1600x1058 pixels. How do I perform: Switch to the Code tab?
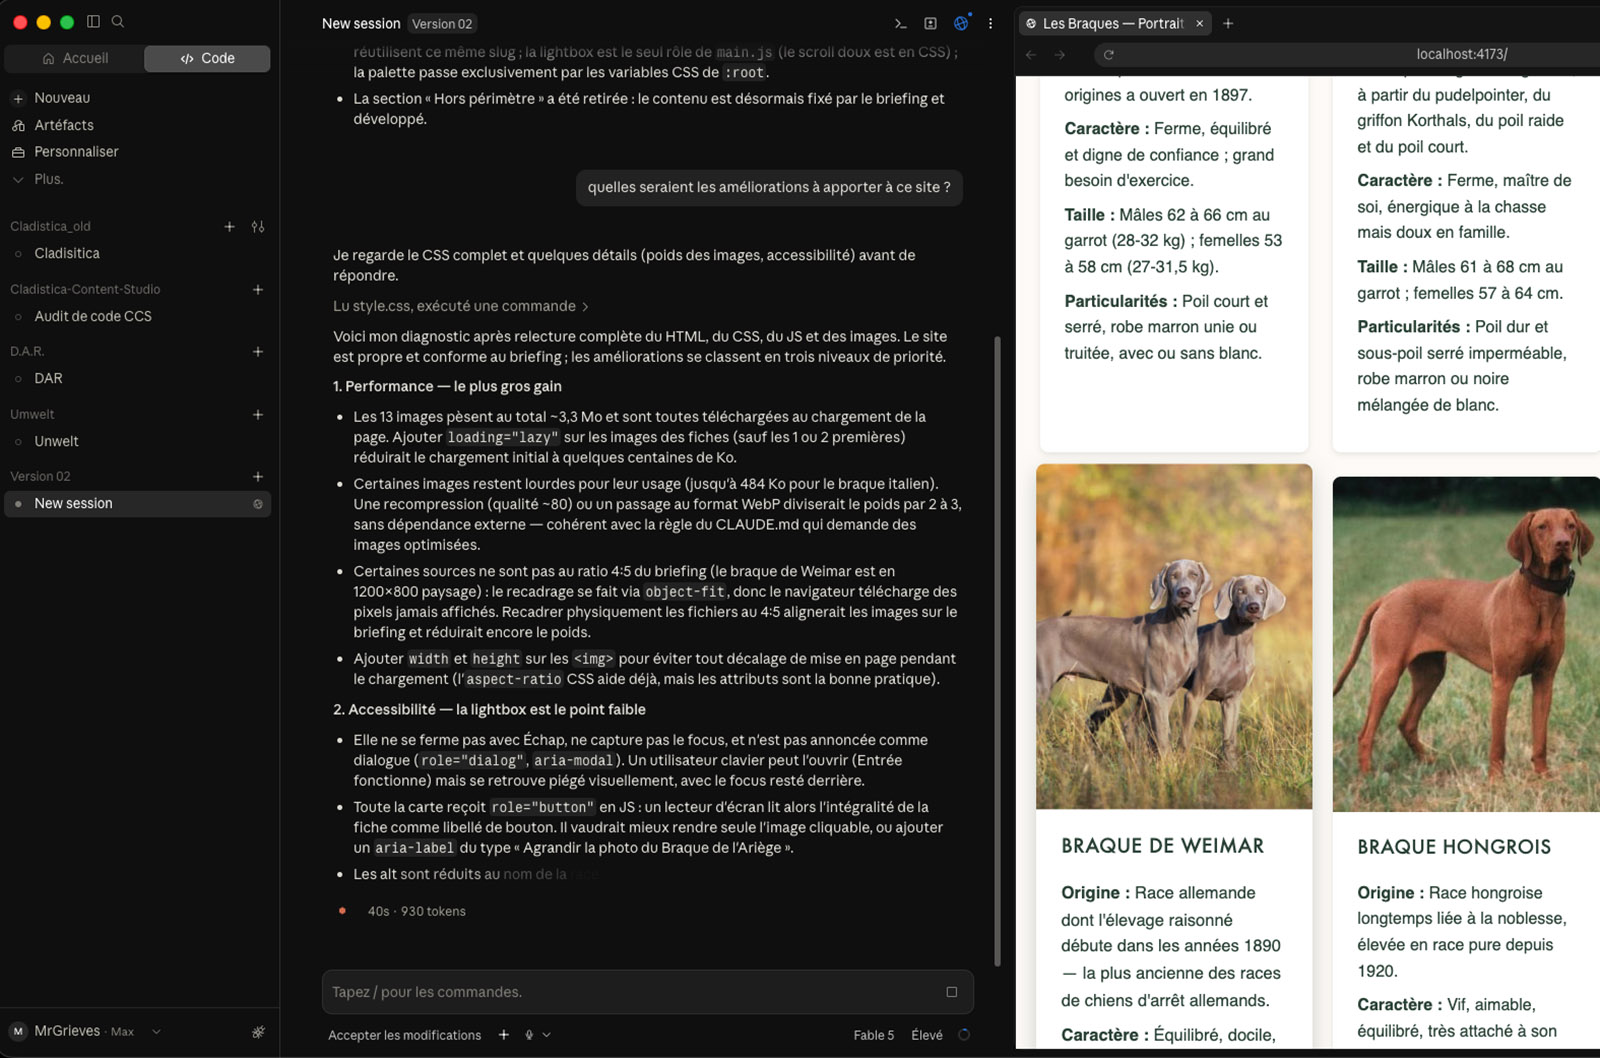point(207,59)
